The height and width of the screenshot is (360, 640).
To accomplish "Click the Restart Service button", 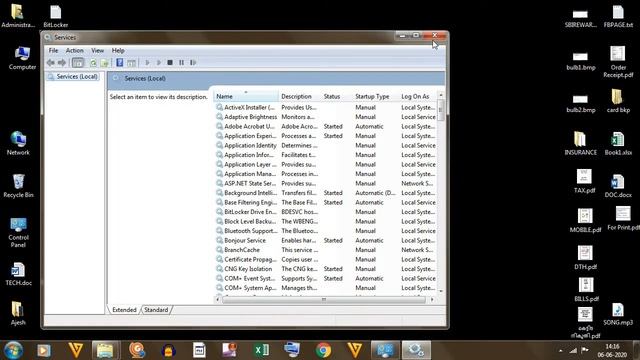I will point(193,62).
